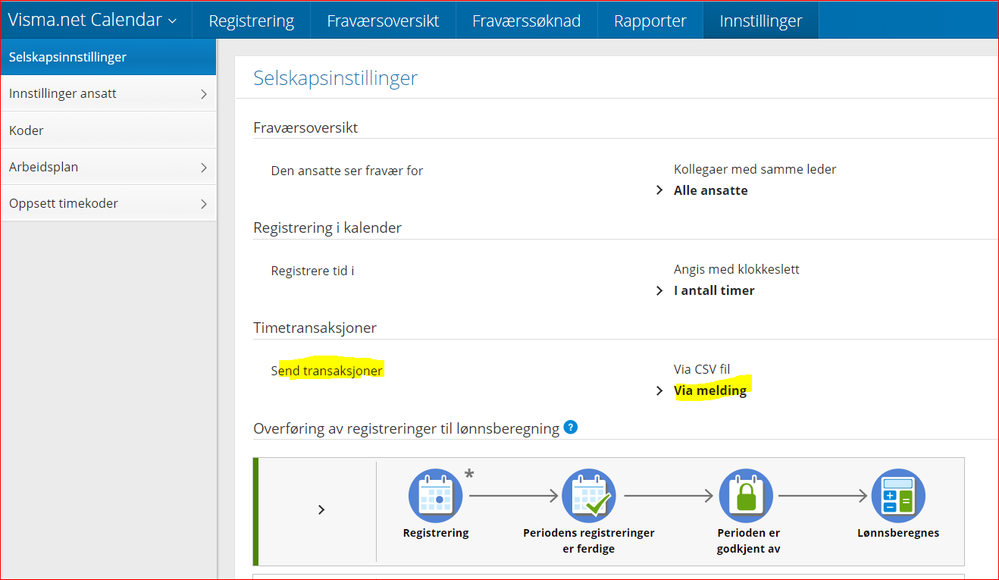Go to the Registrering tab
Viewport: 999px width, 580px height.
(x=251, y=20)
